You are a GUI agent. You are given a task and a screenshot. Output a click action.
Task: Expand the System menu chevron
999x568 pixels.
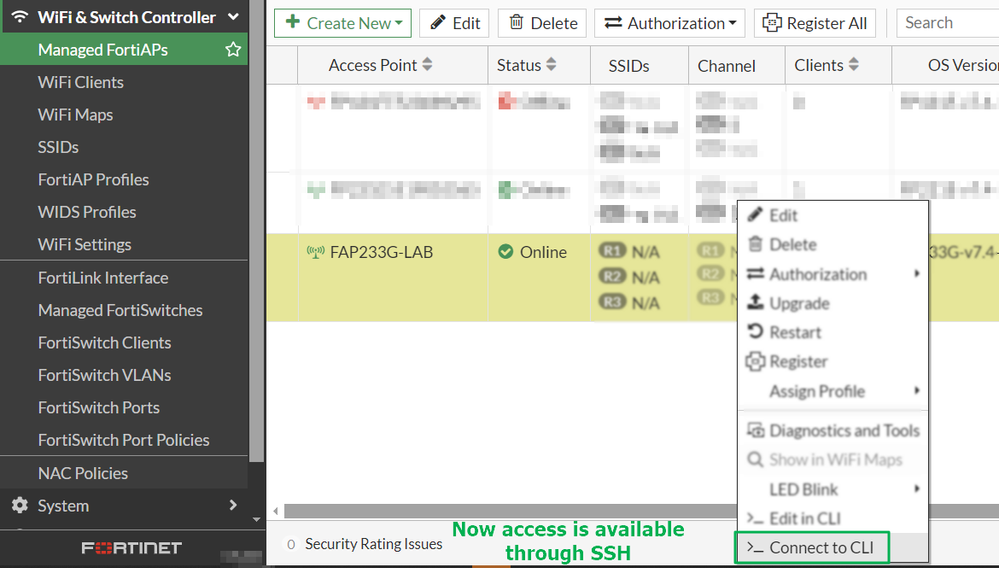[233, 505]
